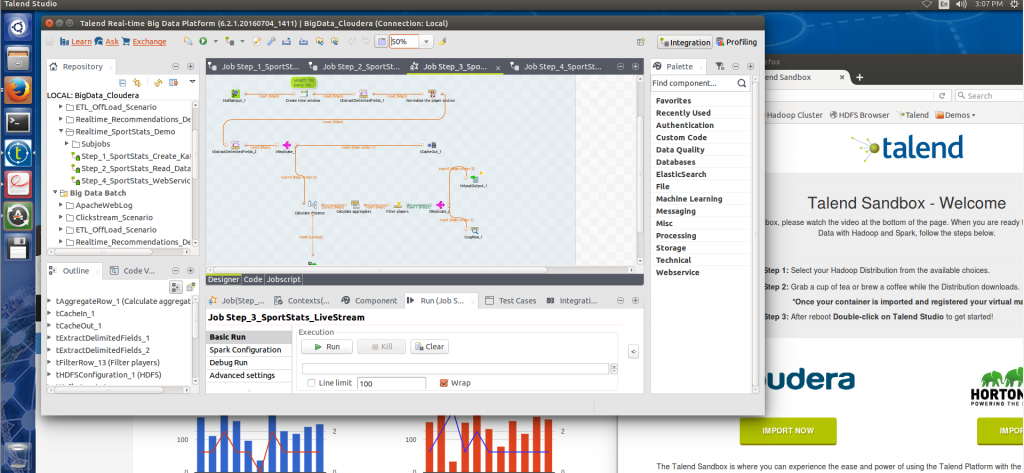
Task: Click the Outline view mode toggle icon
Action: 176,287
